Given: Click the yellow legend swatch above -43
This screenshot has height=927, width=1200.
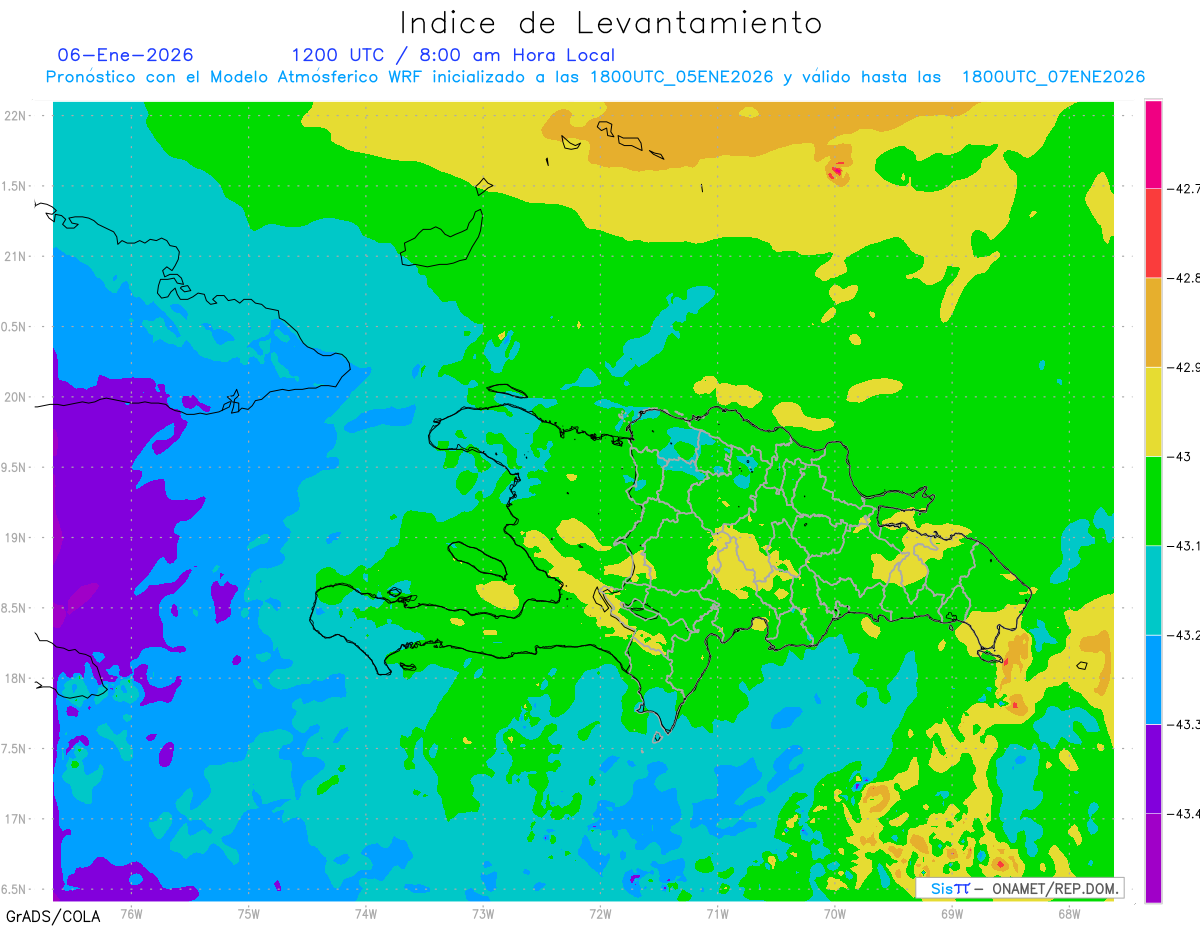Looking at the screenshot, I should point(1153,411).
